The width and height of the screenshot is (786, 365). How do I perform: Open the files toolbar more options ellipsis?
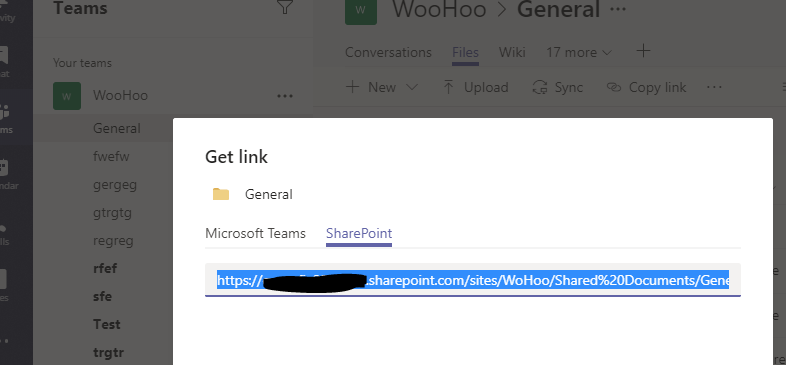pos(714,87)
